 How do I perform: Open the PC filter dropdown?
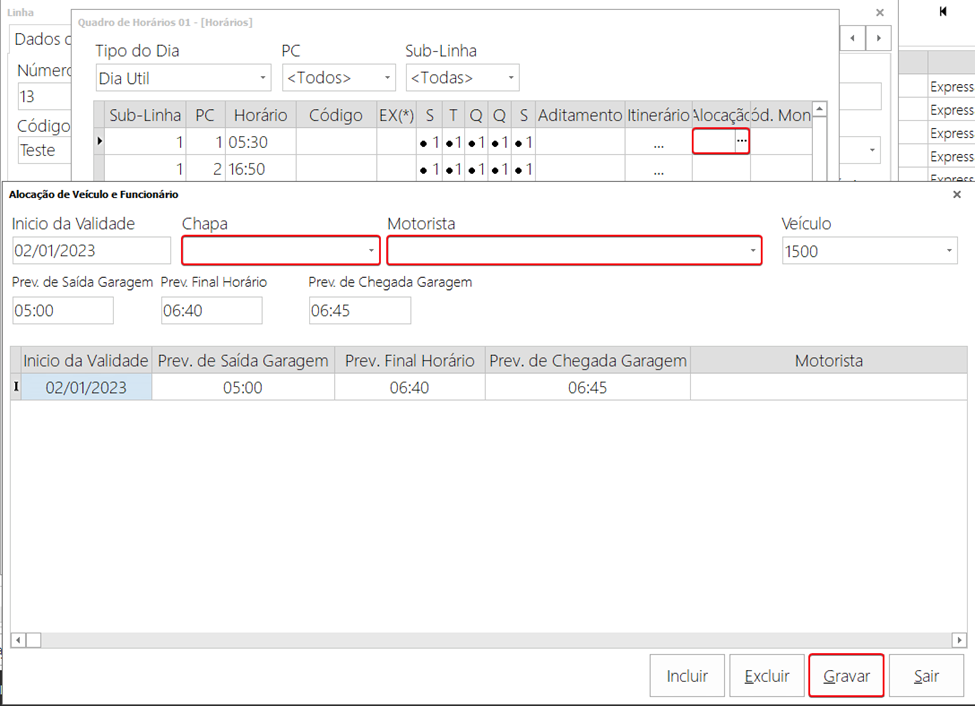click(x=387, y=78)
